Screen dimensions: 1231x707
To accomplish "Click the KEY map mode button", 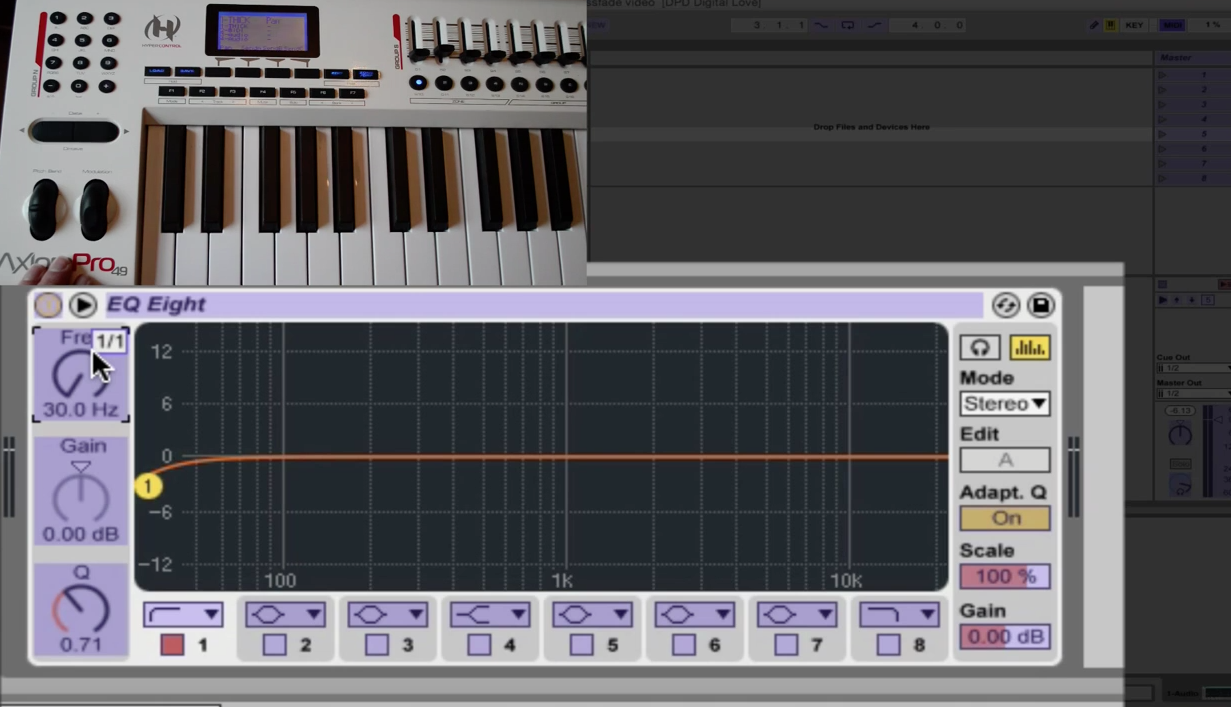I will click(1134, 25).
